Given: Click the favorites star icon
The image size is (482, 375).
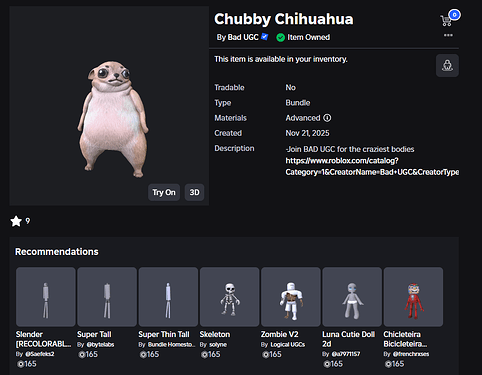Looking at the screenshot, I should coord(16,221).
